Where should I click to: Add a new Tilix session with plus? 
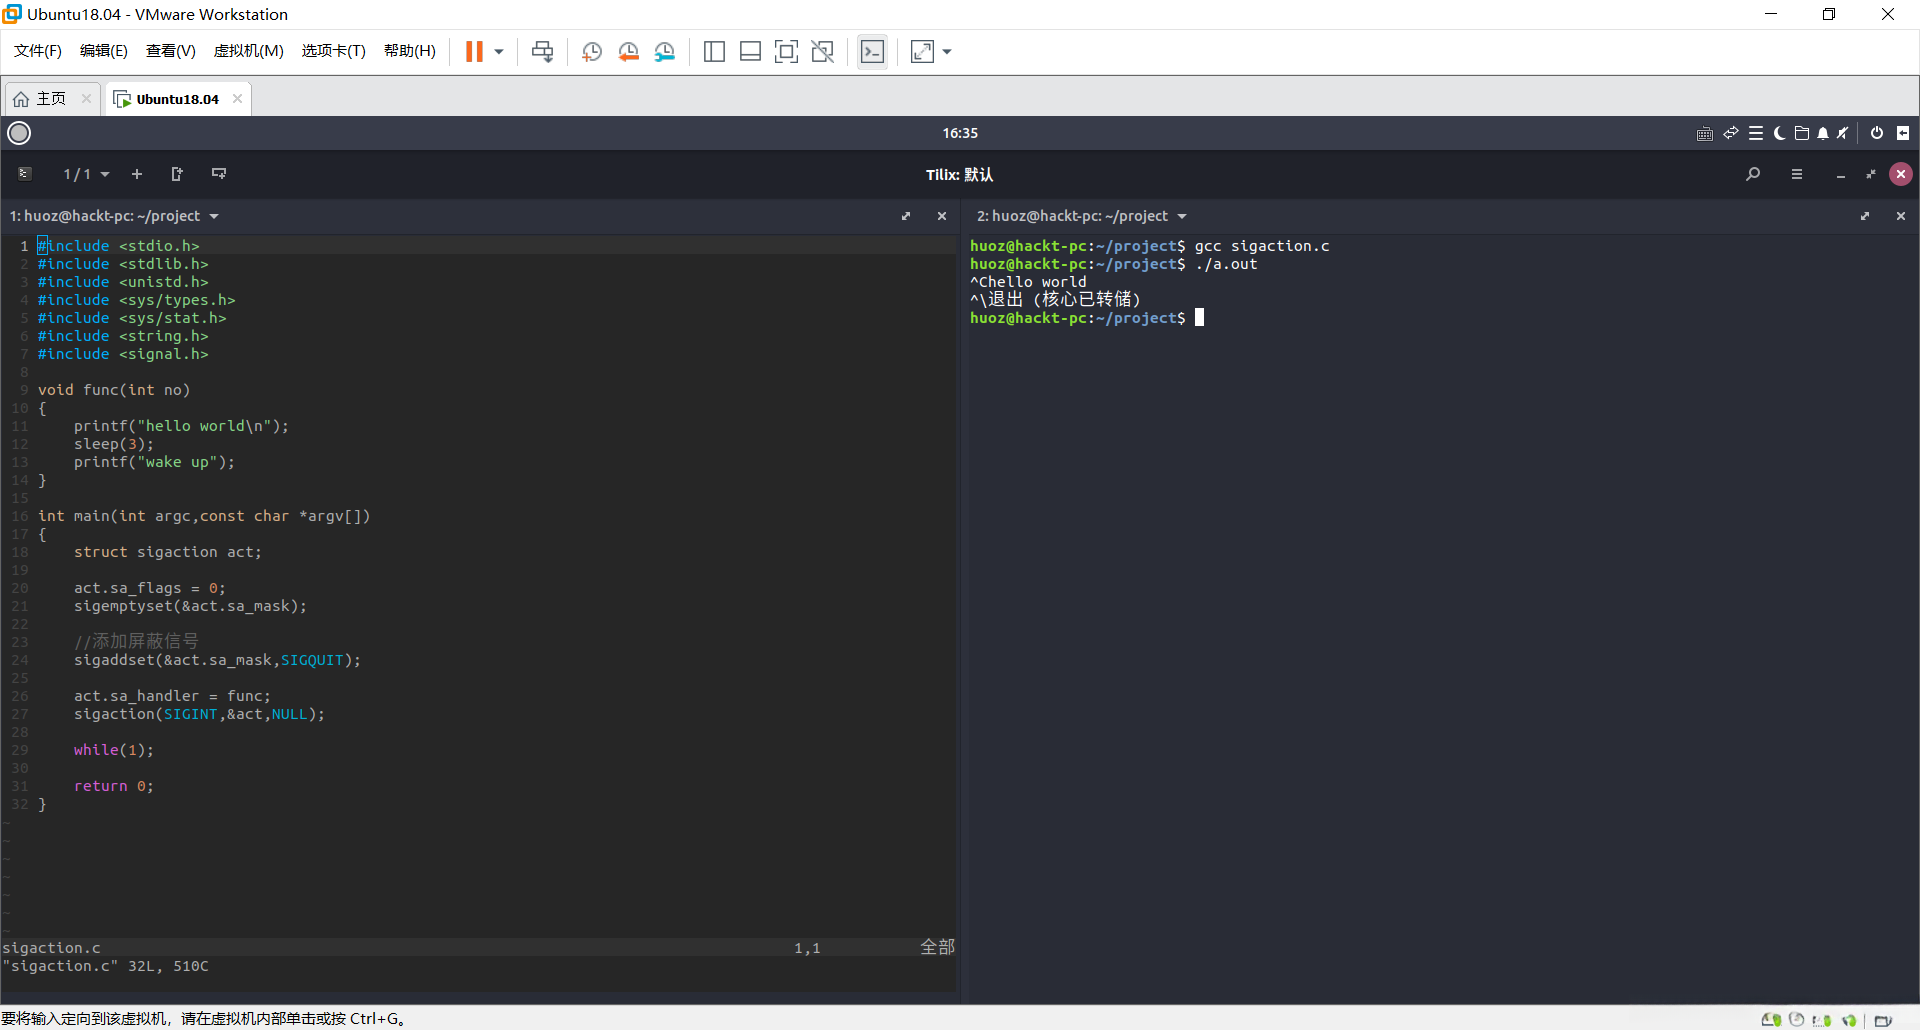coord(137,174)
